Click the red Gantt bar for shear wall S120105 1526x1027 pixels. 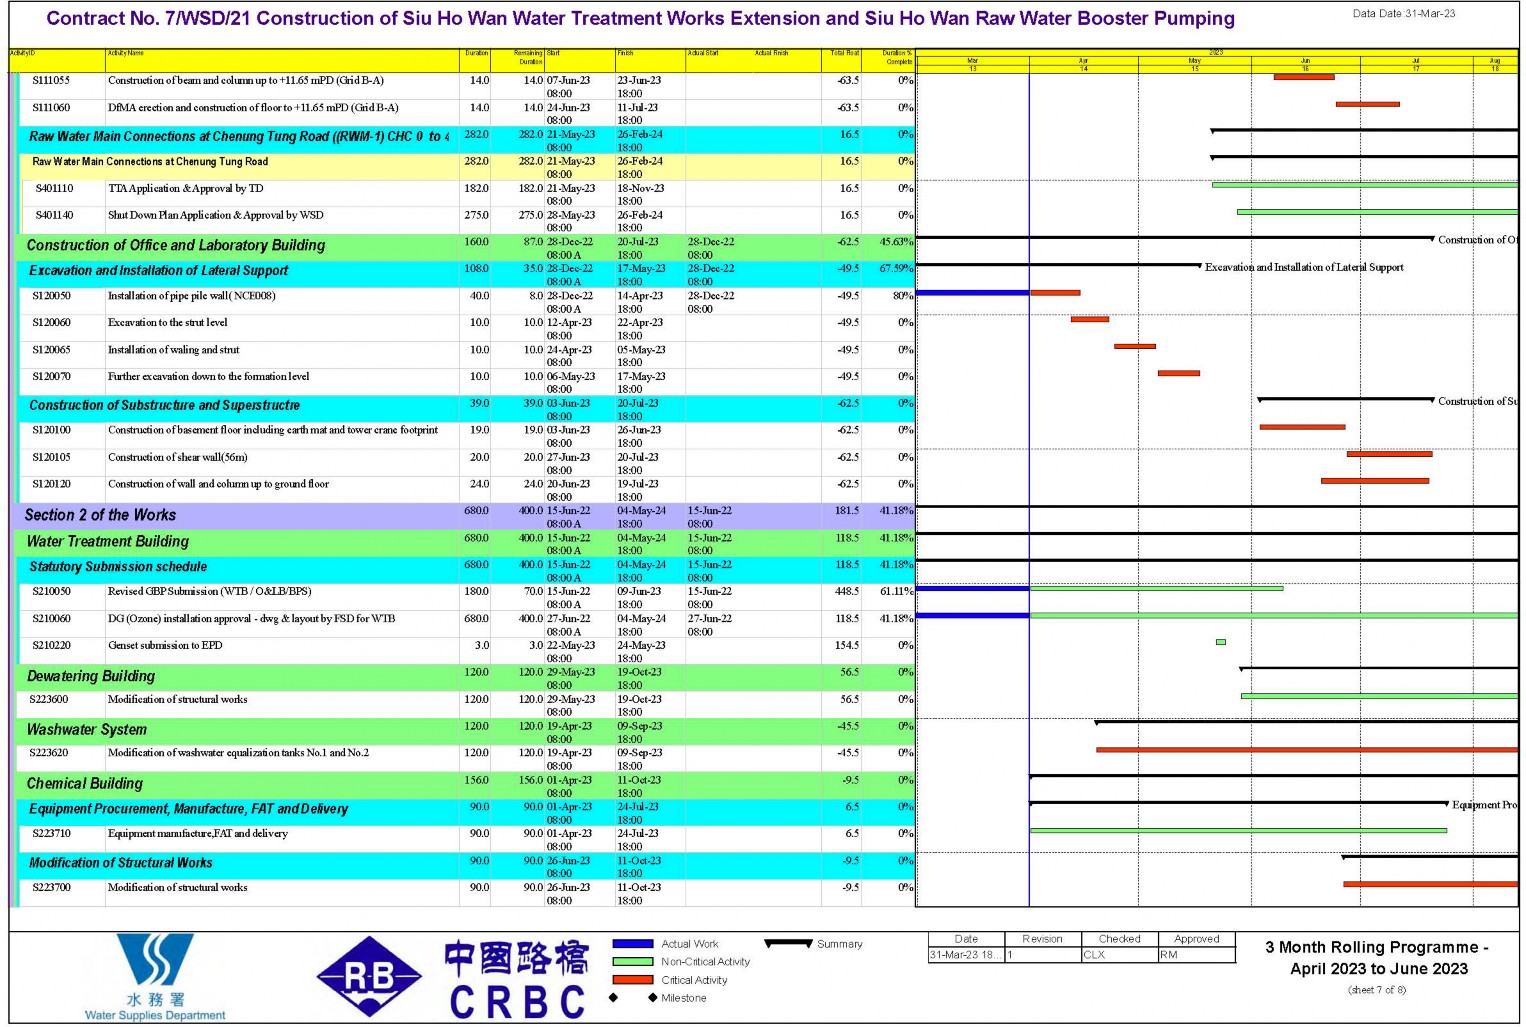1389,454
